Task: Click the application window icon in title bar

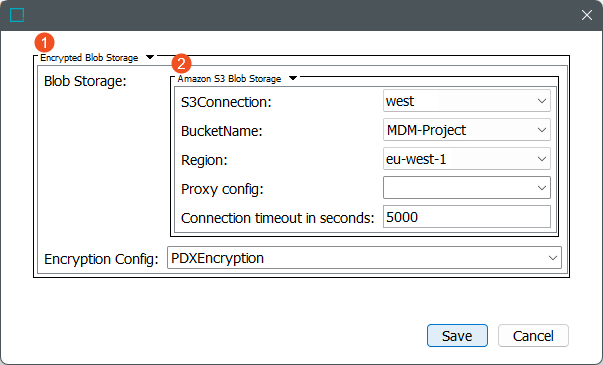Action: coord(17,15)
